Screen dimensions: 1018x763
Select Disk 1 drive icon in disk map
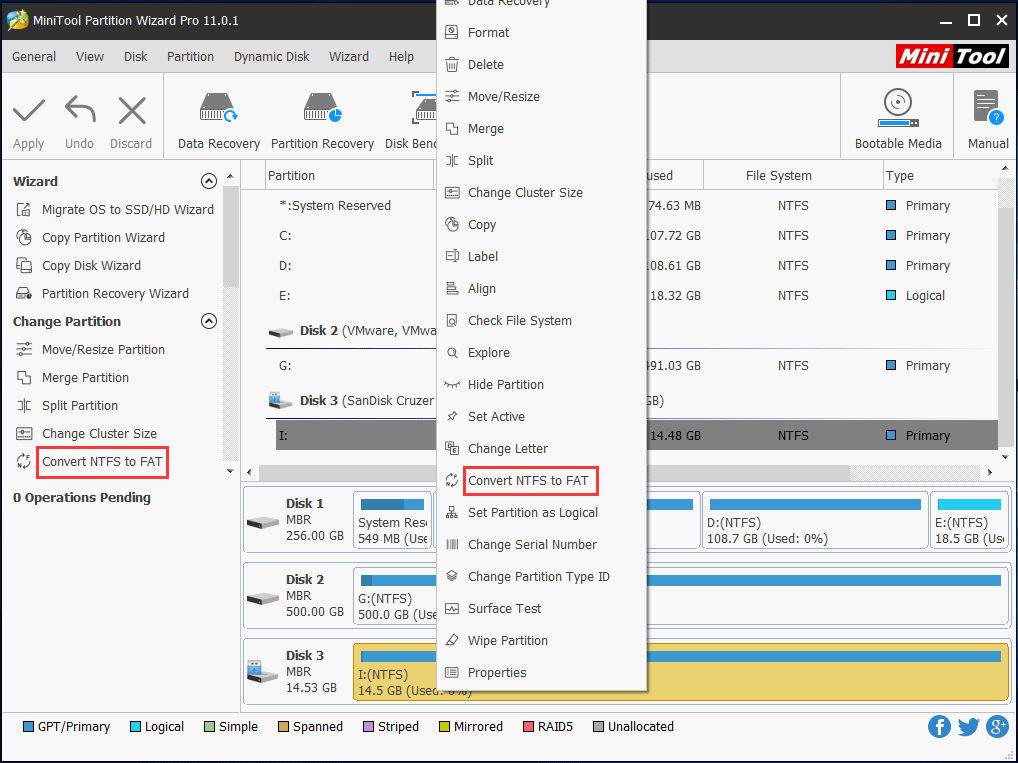point(263,521)
